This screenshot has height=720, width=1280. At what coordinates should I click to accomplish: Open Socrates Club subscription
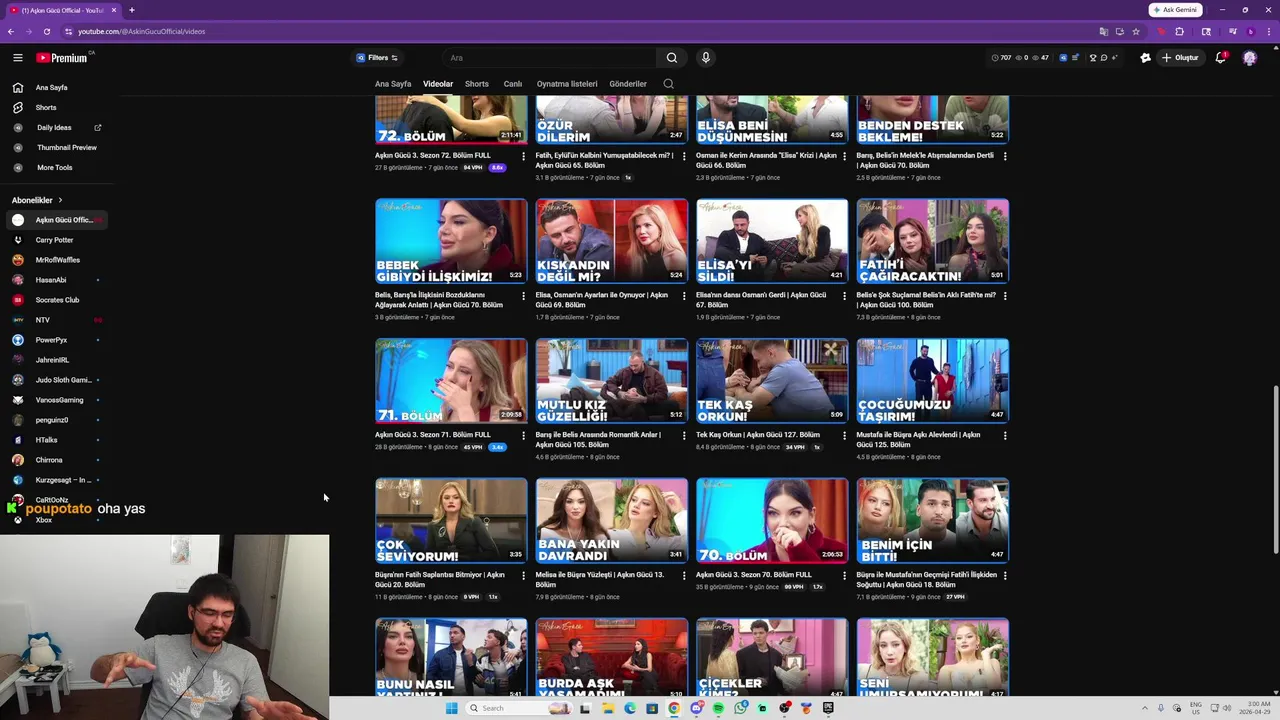click(55, 300)
